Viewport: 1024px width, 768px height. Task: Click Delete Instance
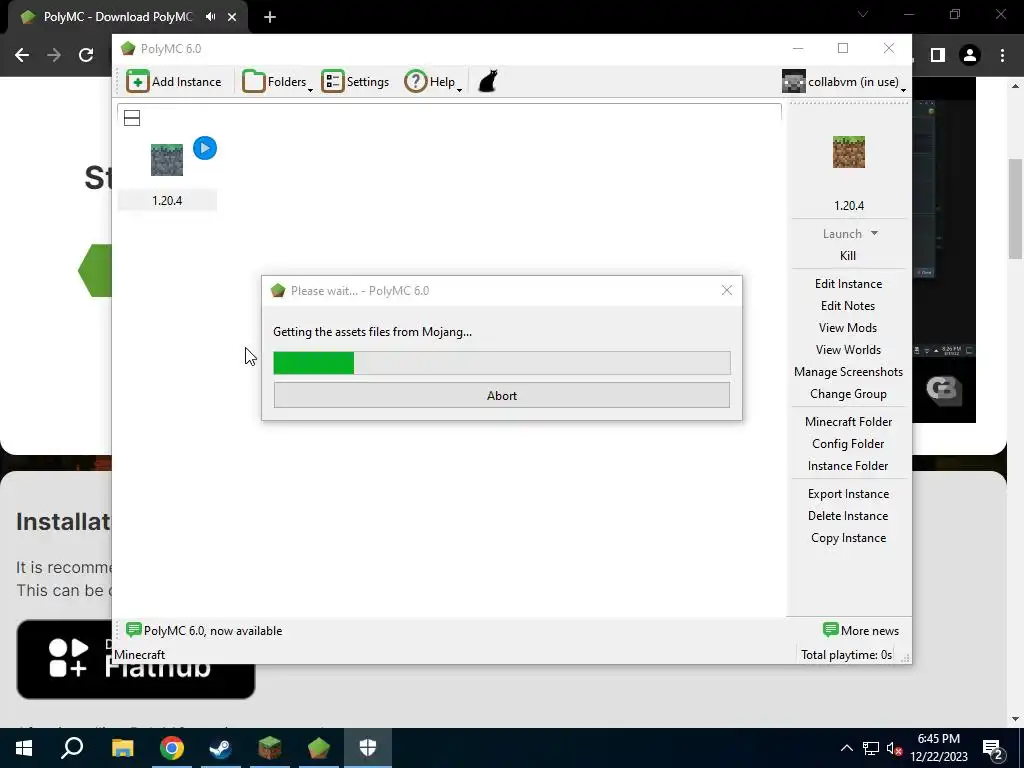[848, 516]
